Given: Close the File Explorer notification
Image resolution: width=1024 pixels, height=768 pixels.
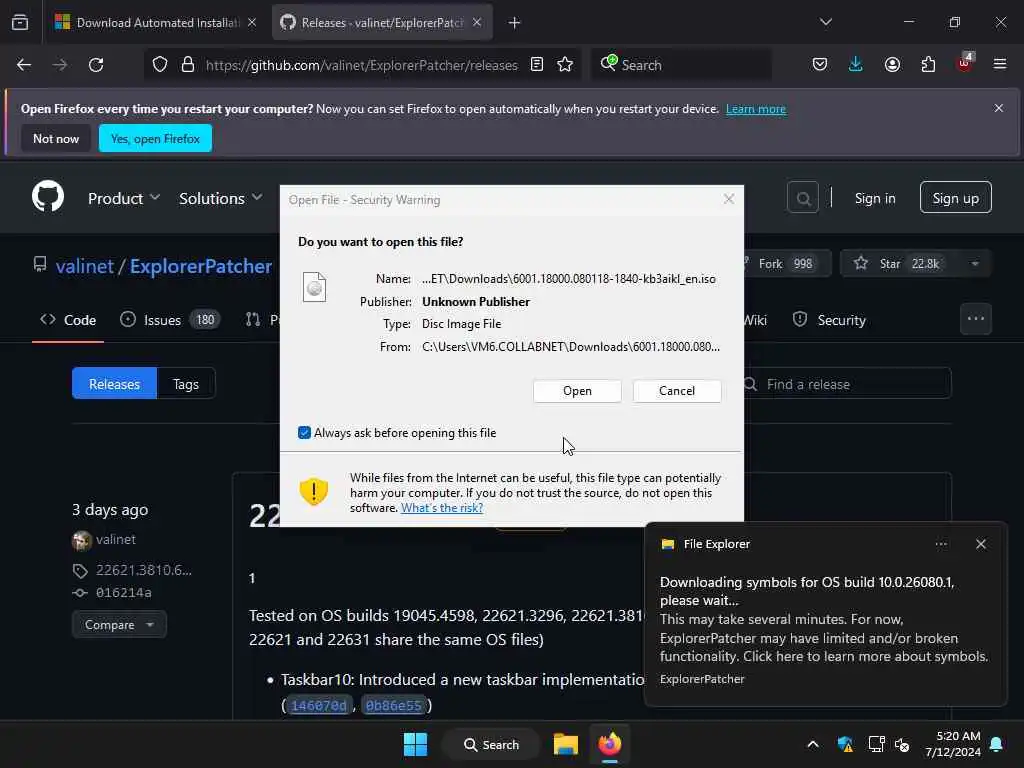Looking at the screenshot, I should pos(981,544).
